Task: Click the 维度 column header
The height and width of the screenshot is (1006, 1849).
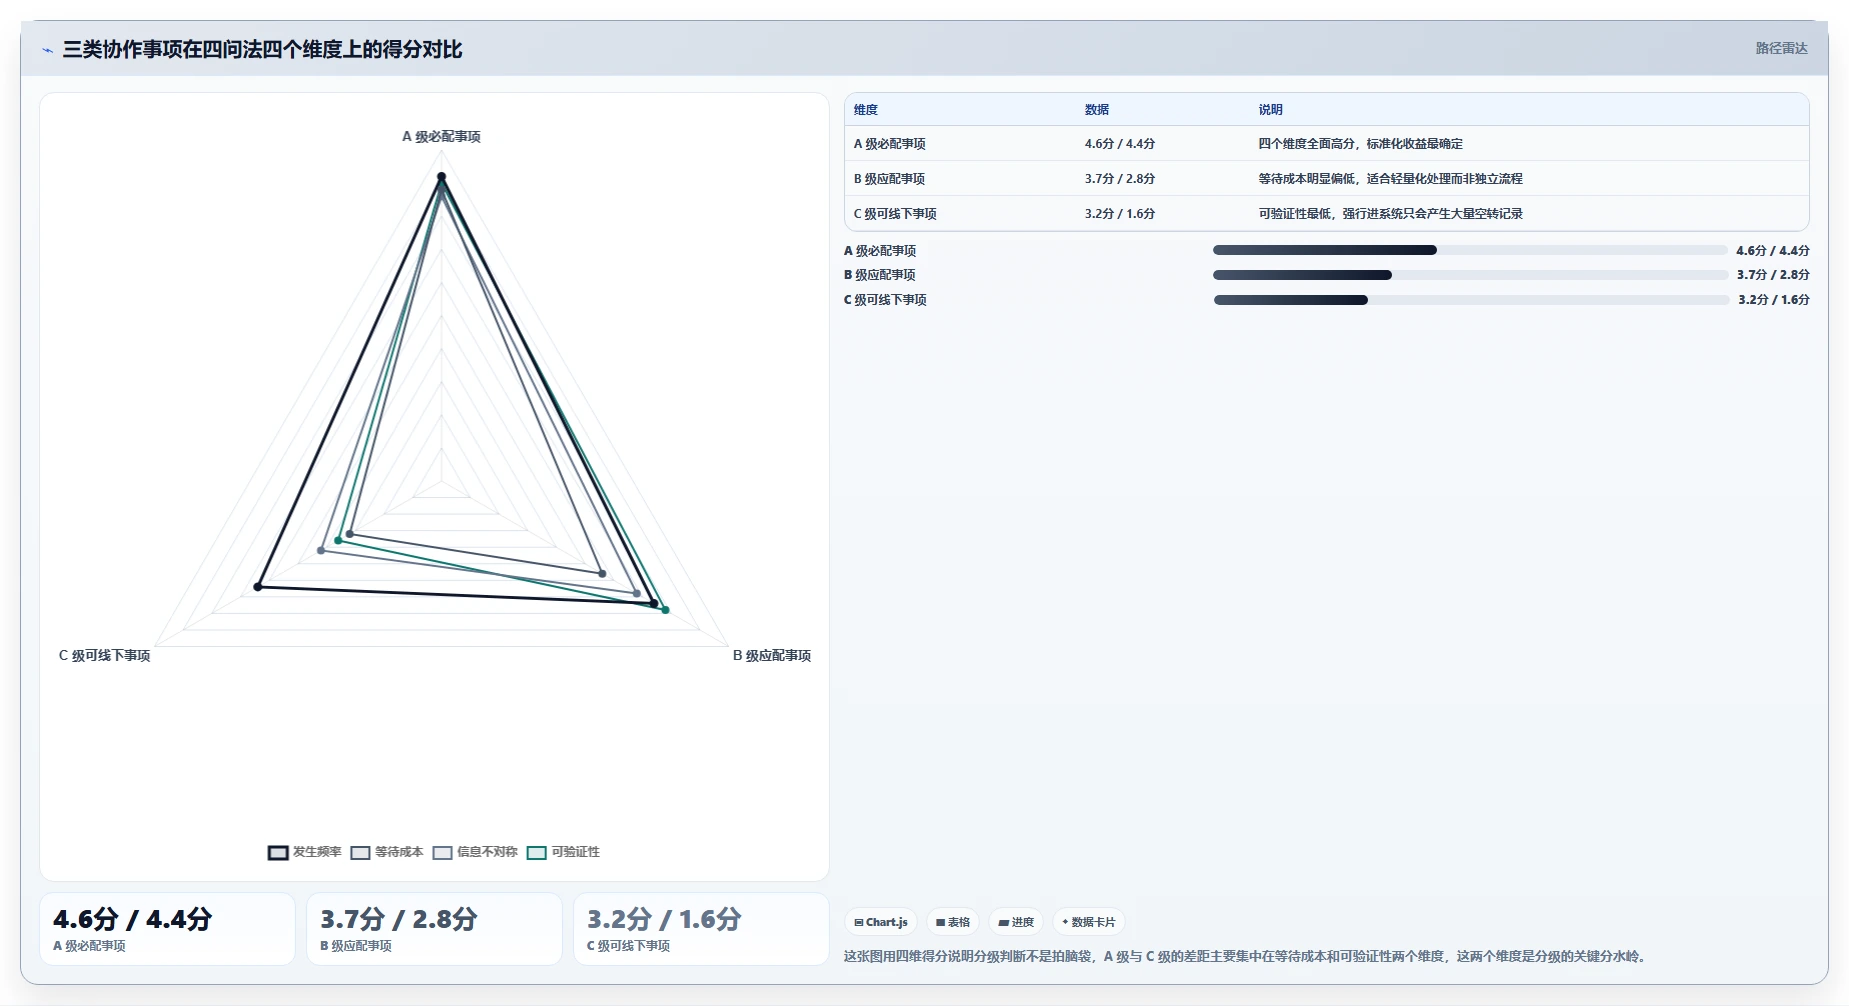Action: click(866, 110)
